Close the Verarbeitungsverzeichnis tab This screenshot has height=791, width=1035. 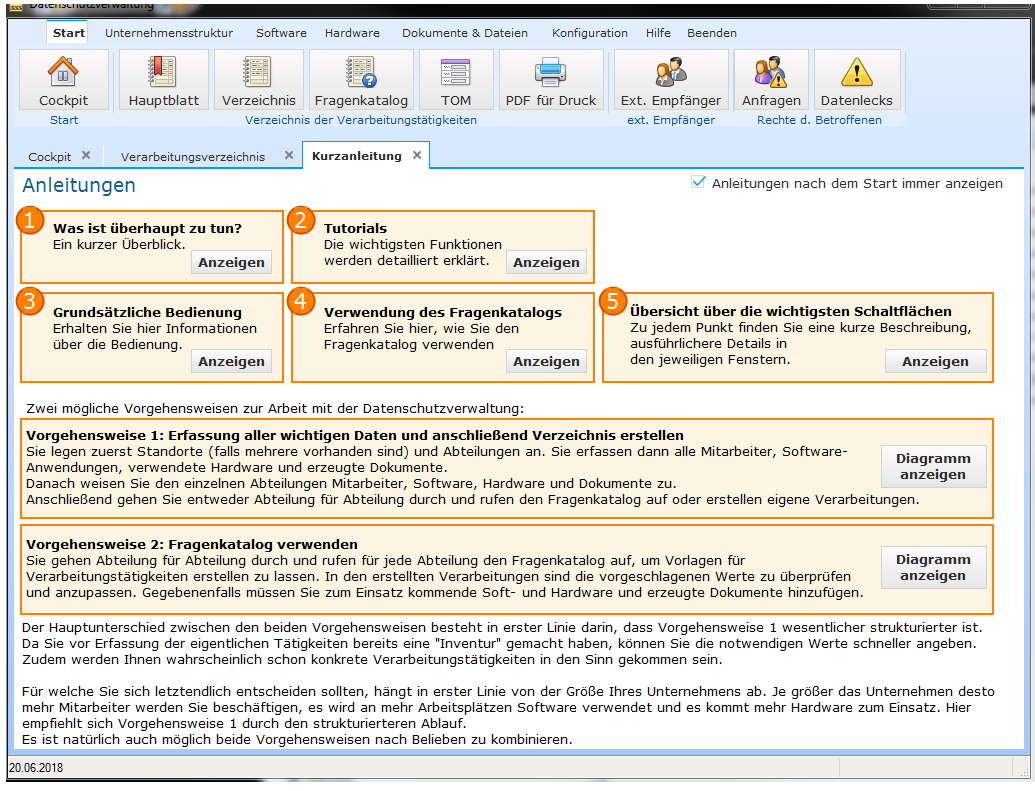click(x=288, y=155)
